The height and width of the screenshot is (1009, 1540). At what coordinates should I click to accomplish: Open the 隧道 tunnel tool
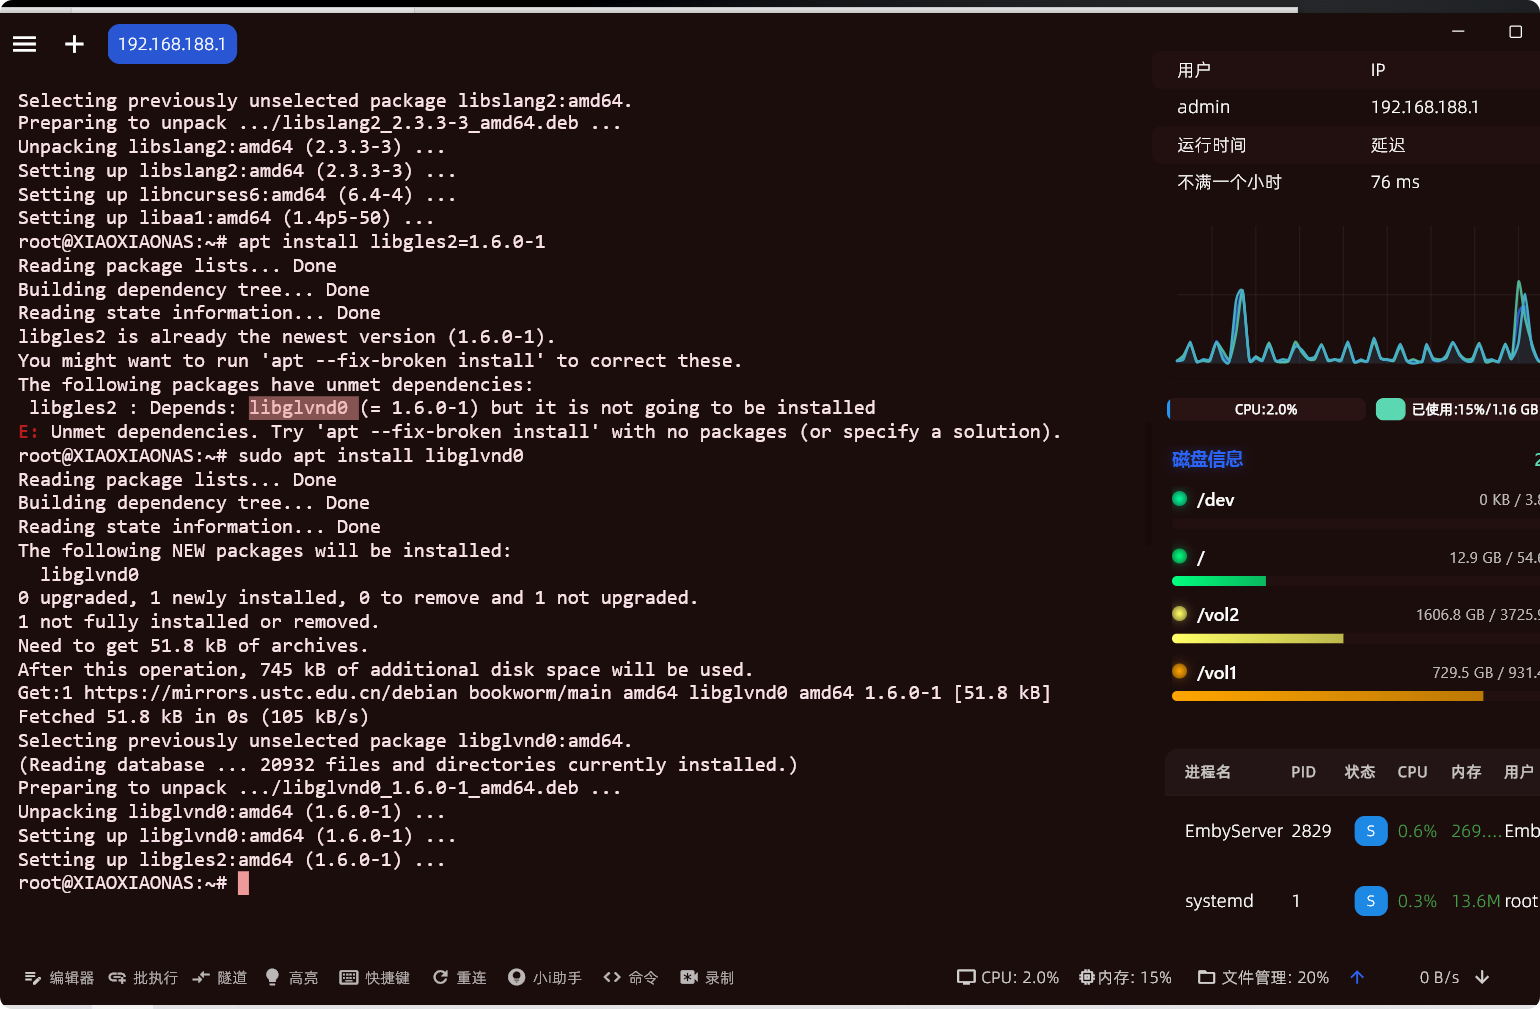click(220, 978)
